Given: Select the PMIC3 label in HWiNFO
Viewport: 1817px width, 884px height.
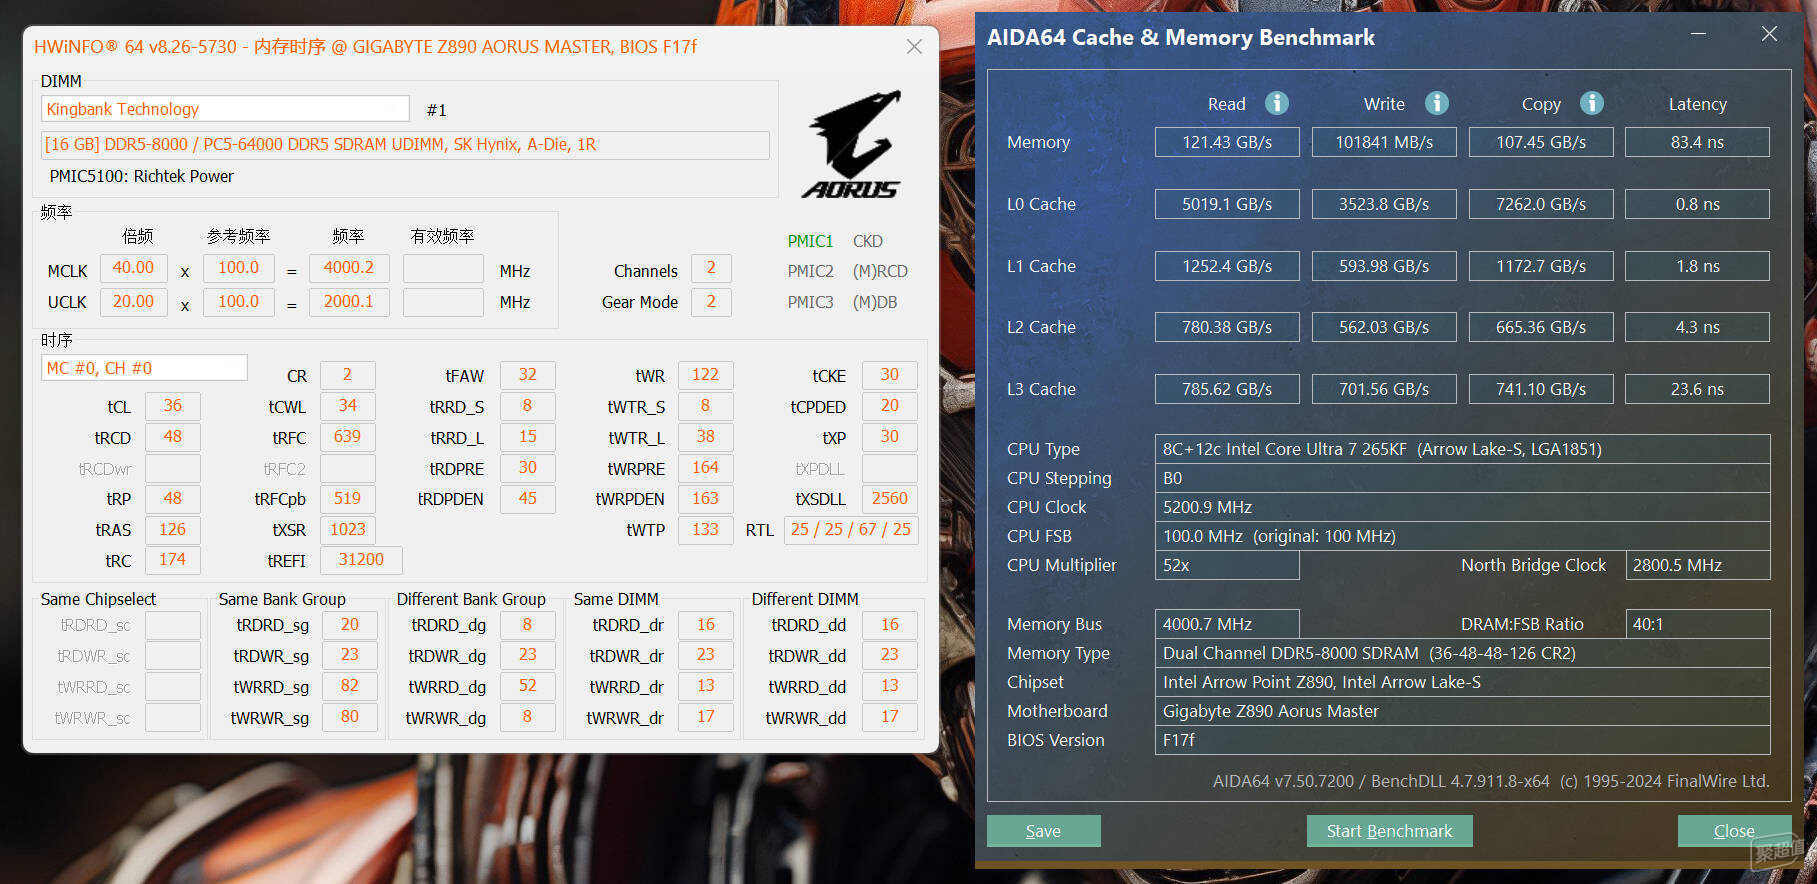Looking at the screenshot, I should tap(810, 302).
